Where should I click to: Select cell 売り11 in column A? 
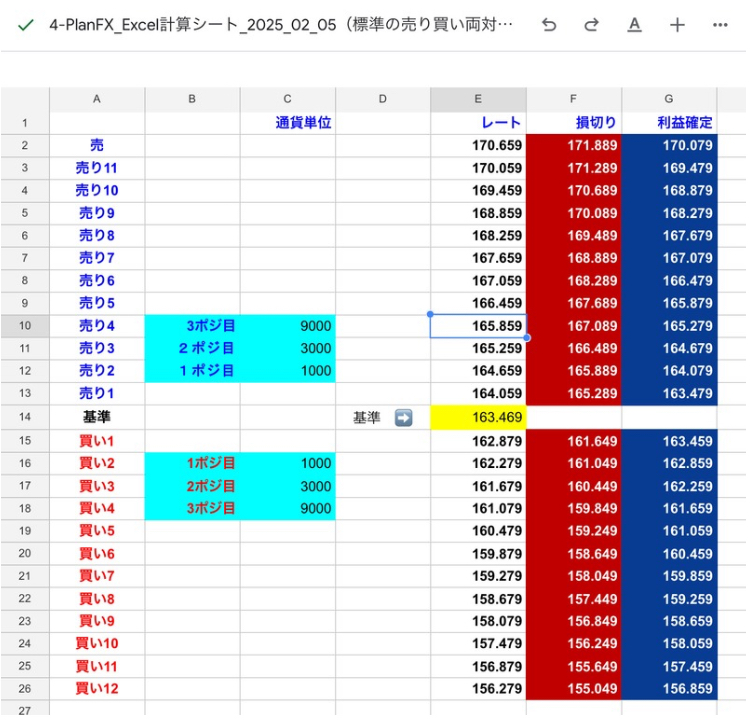pyautogui.click(x=97, y=168)
